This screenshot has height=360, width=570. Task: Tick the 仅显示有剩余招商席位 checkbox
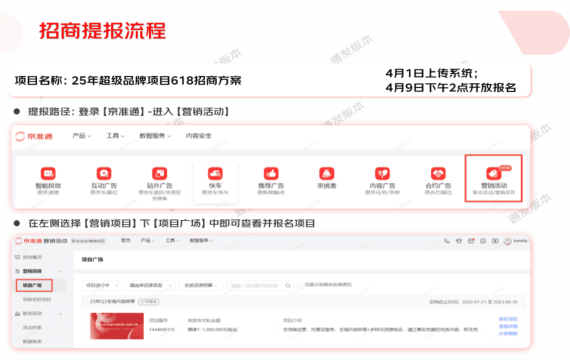300,285
